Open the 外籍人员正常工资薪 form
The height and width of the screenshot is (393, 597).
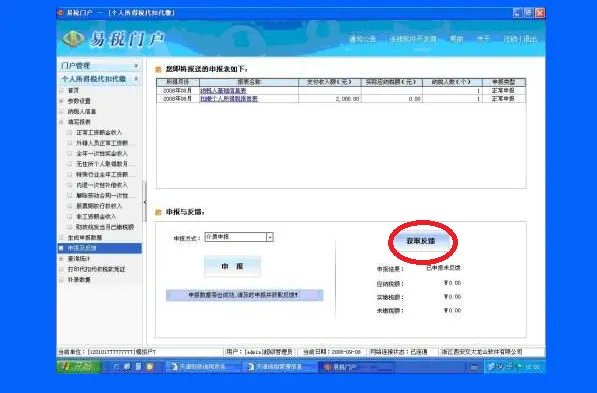pos(101,143)
